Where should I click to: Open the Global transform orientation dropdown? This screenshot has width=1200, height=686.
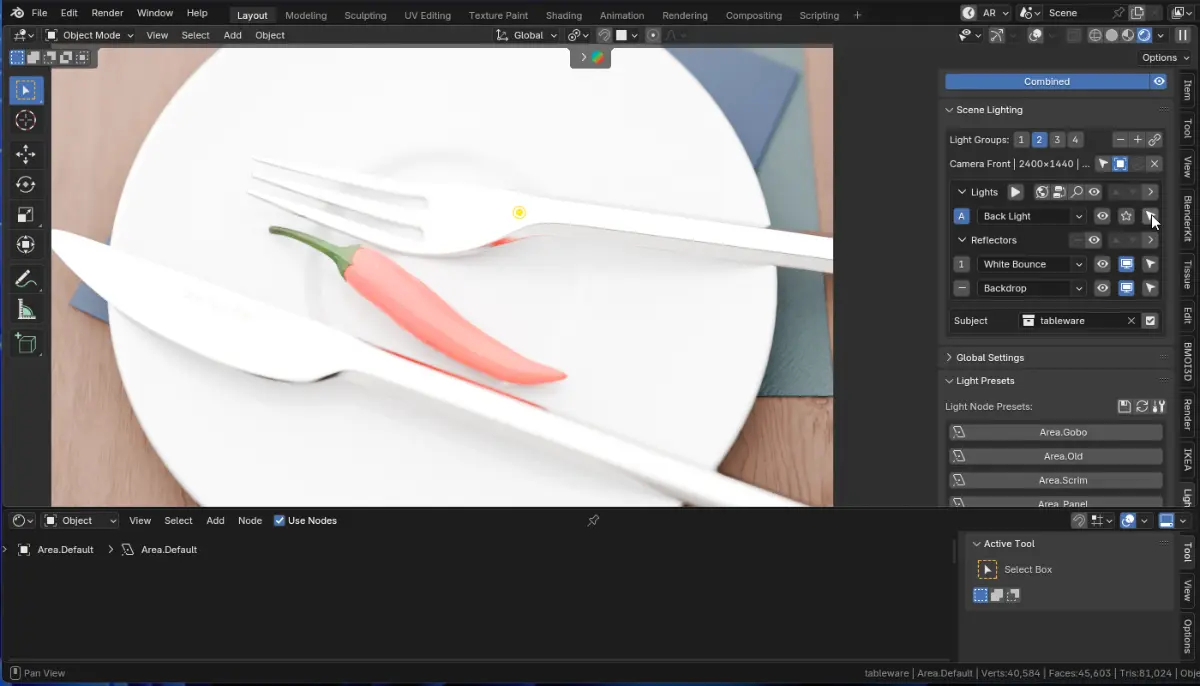point(527,35)
